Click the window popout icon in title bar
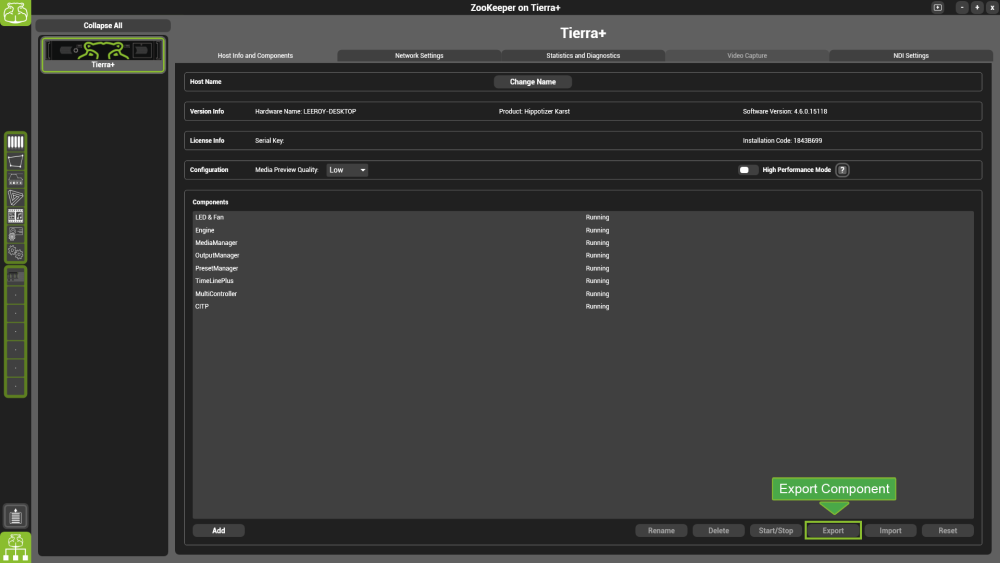 click(938, 8)
